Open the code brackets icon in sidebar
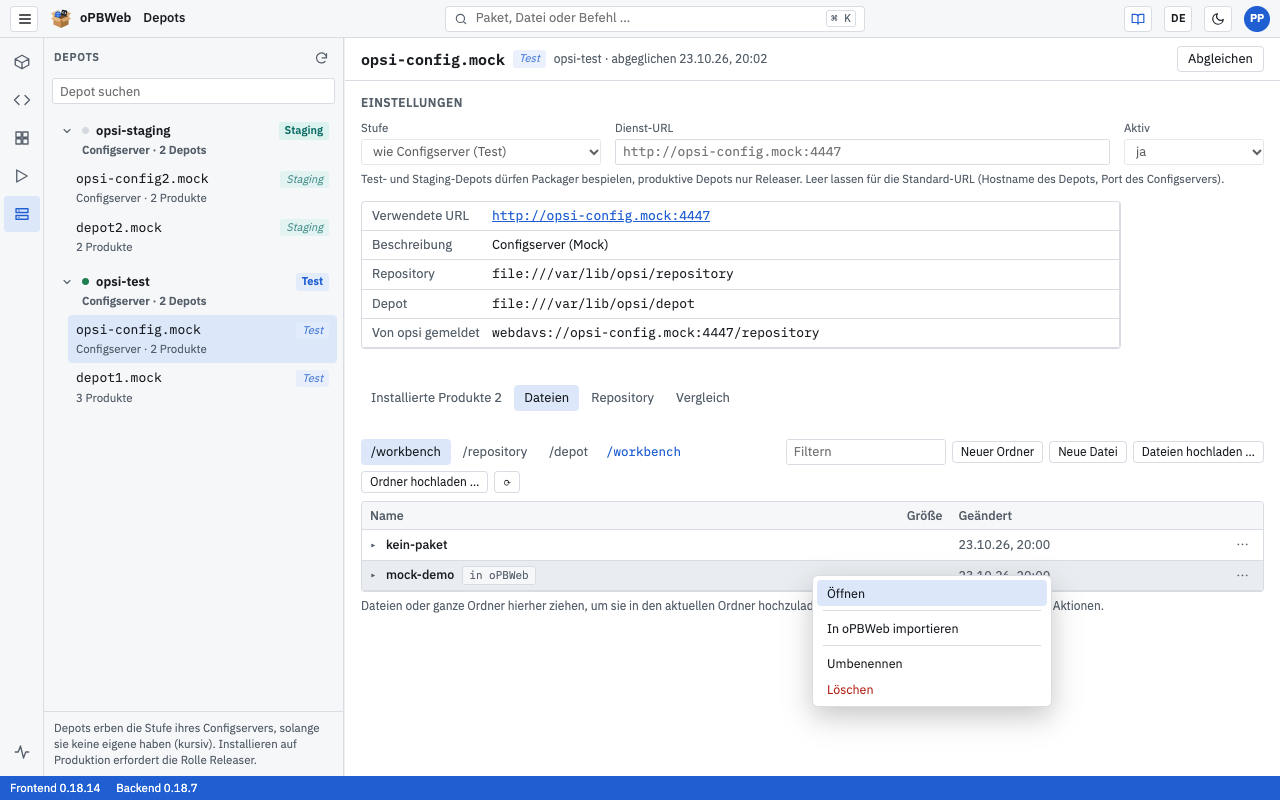This screenshot has height=800, width=1280. pos(22,100)
